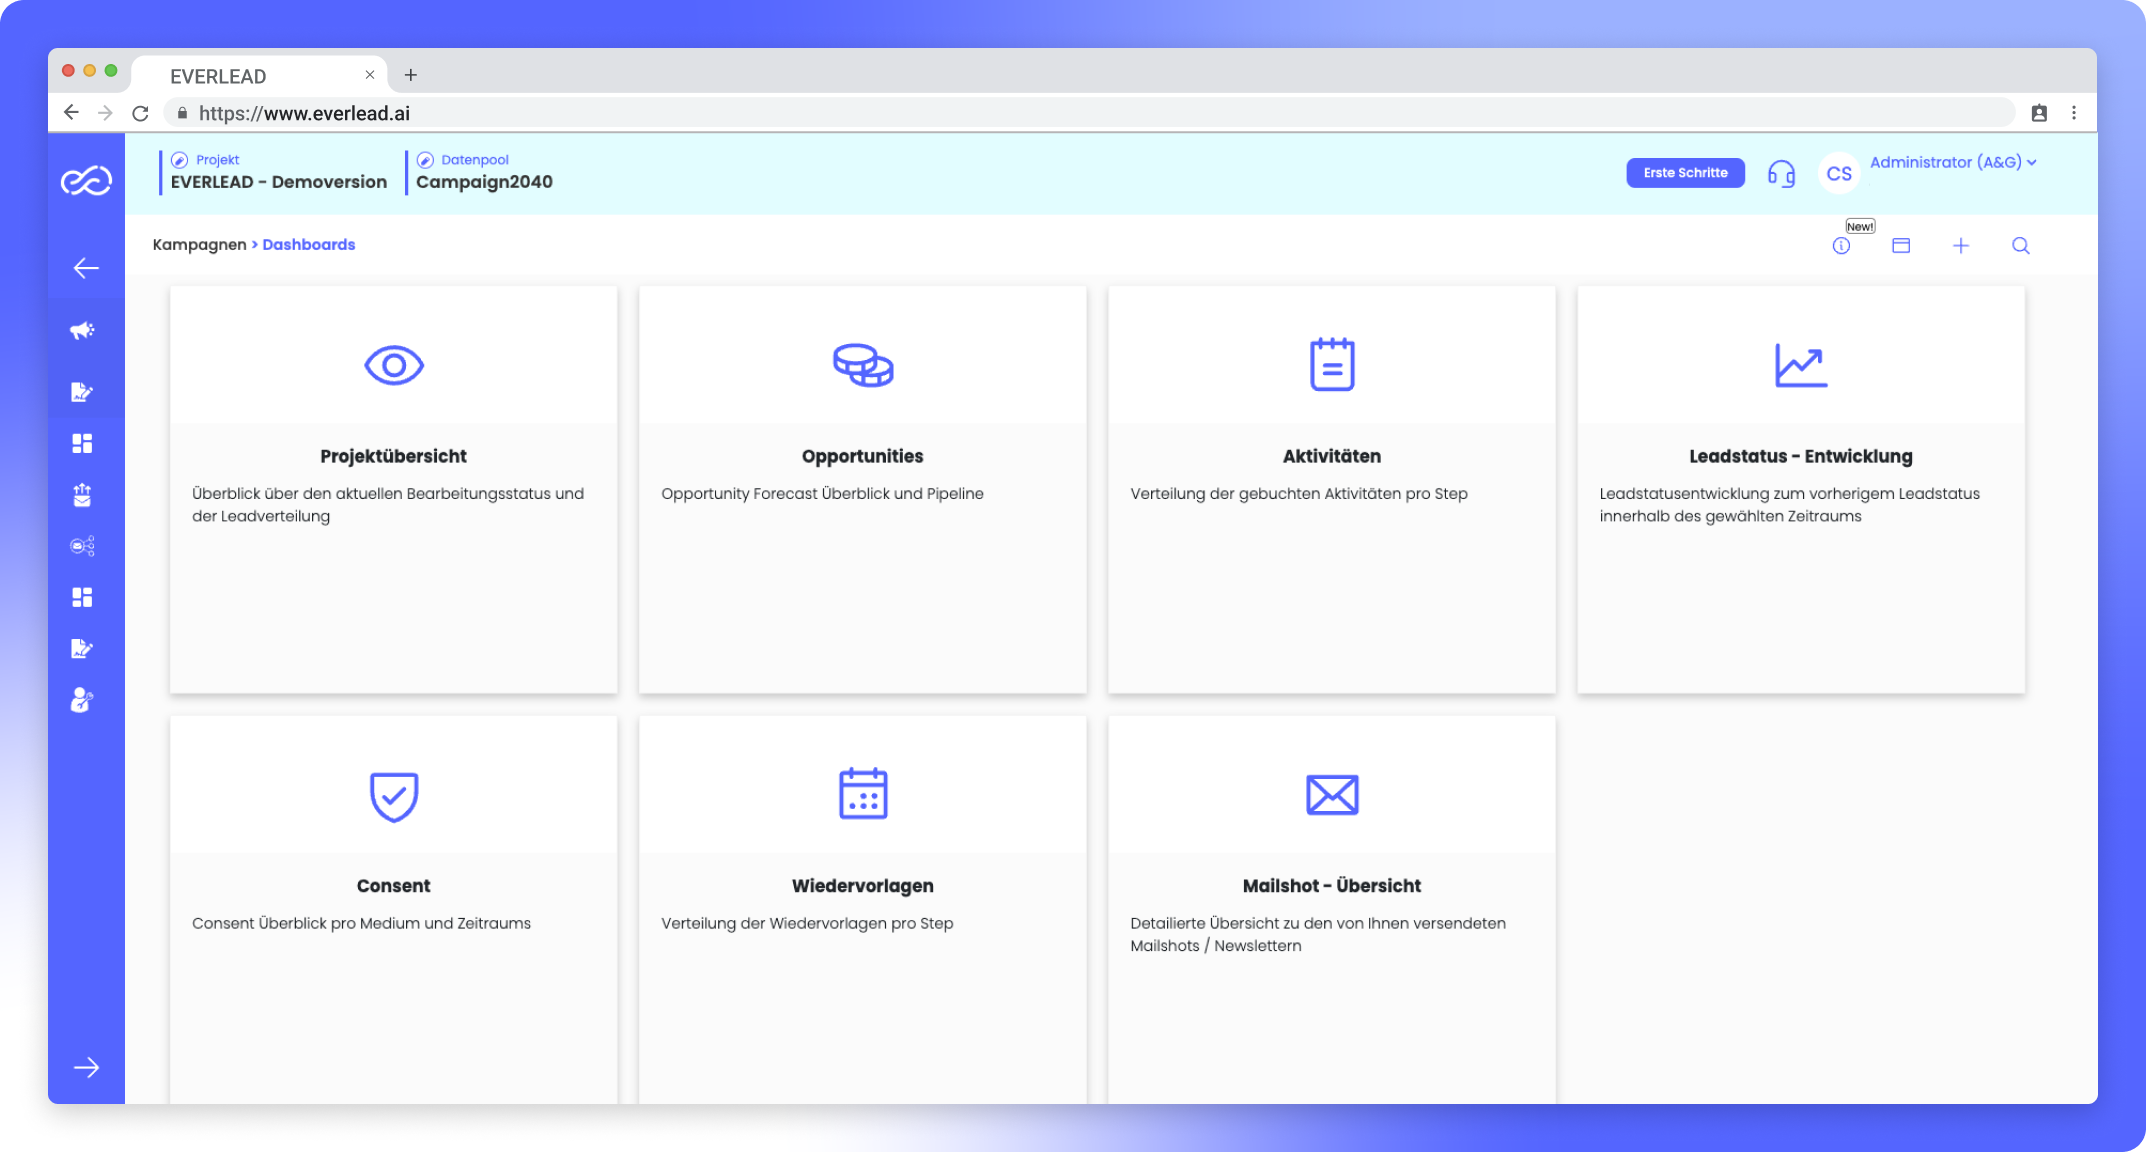Expand the sidebar using the bottom arrow

86,1067
